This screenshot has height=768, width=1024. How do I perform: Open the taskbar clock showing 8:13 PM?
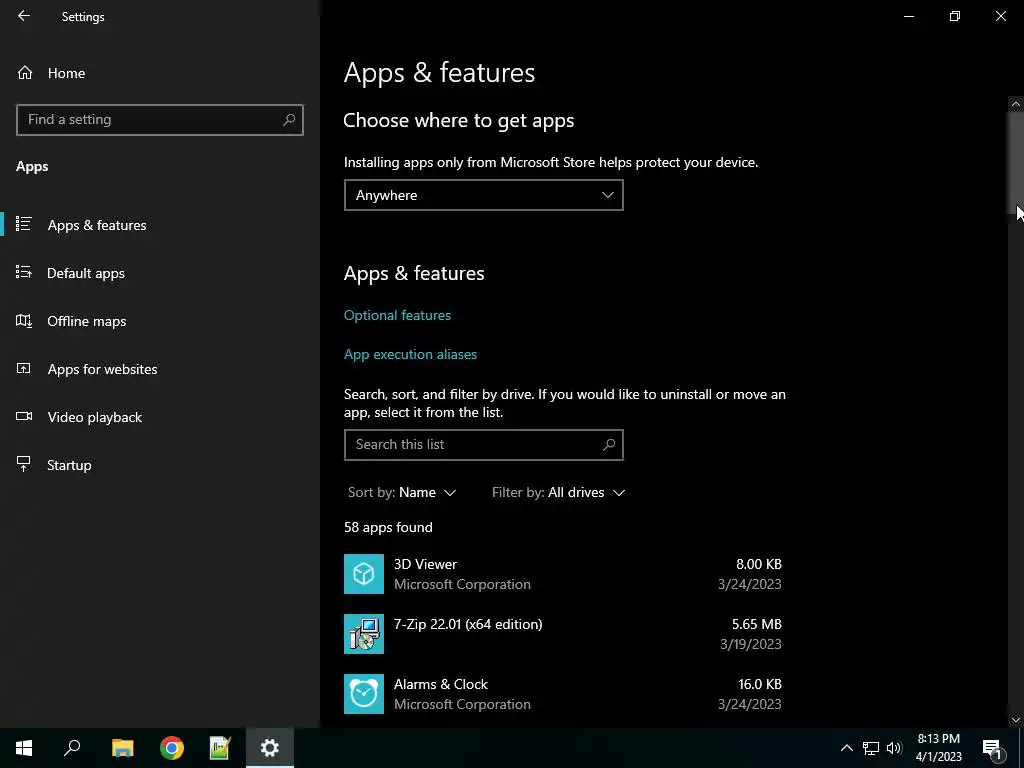(938, 748)
